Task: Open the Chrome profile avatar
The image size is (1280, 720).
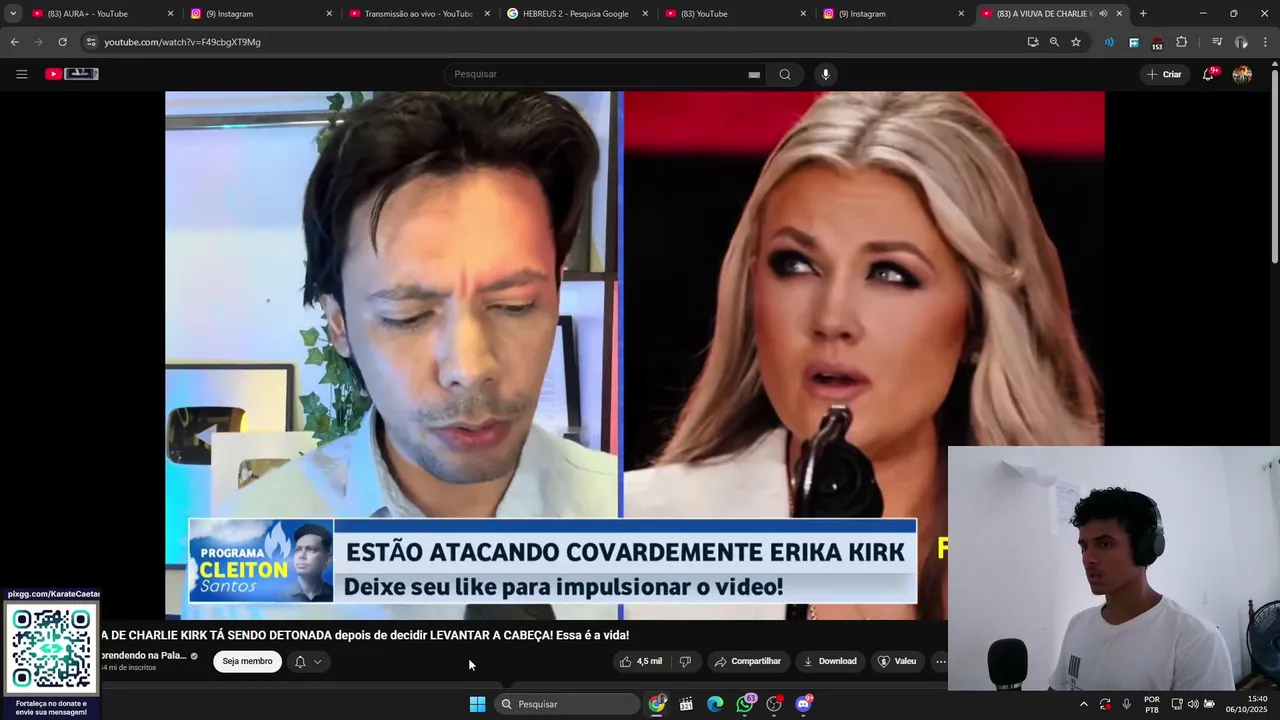Action: pos(1241,42)
